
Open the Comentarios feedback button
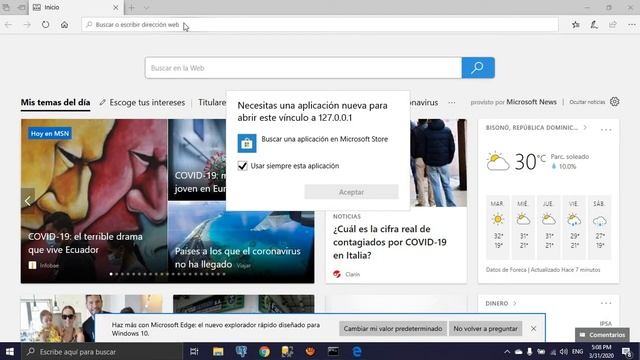(602, 335)
